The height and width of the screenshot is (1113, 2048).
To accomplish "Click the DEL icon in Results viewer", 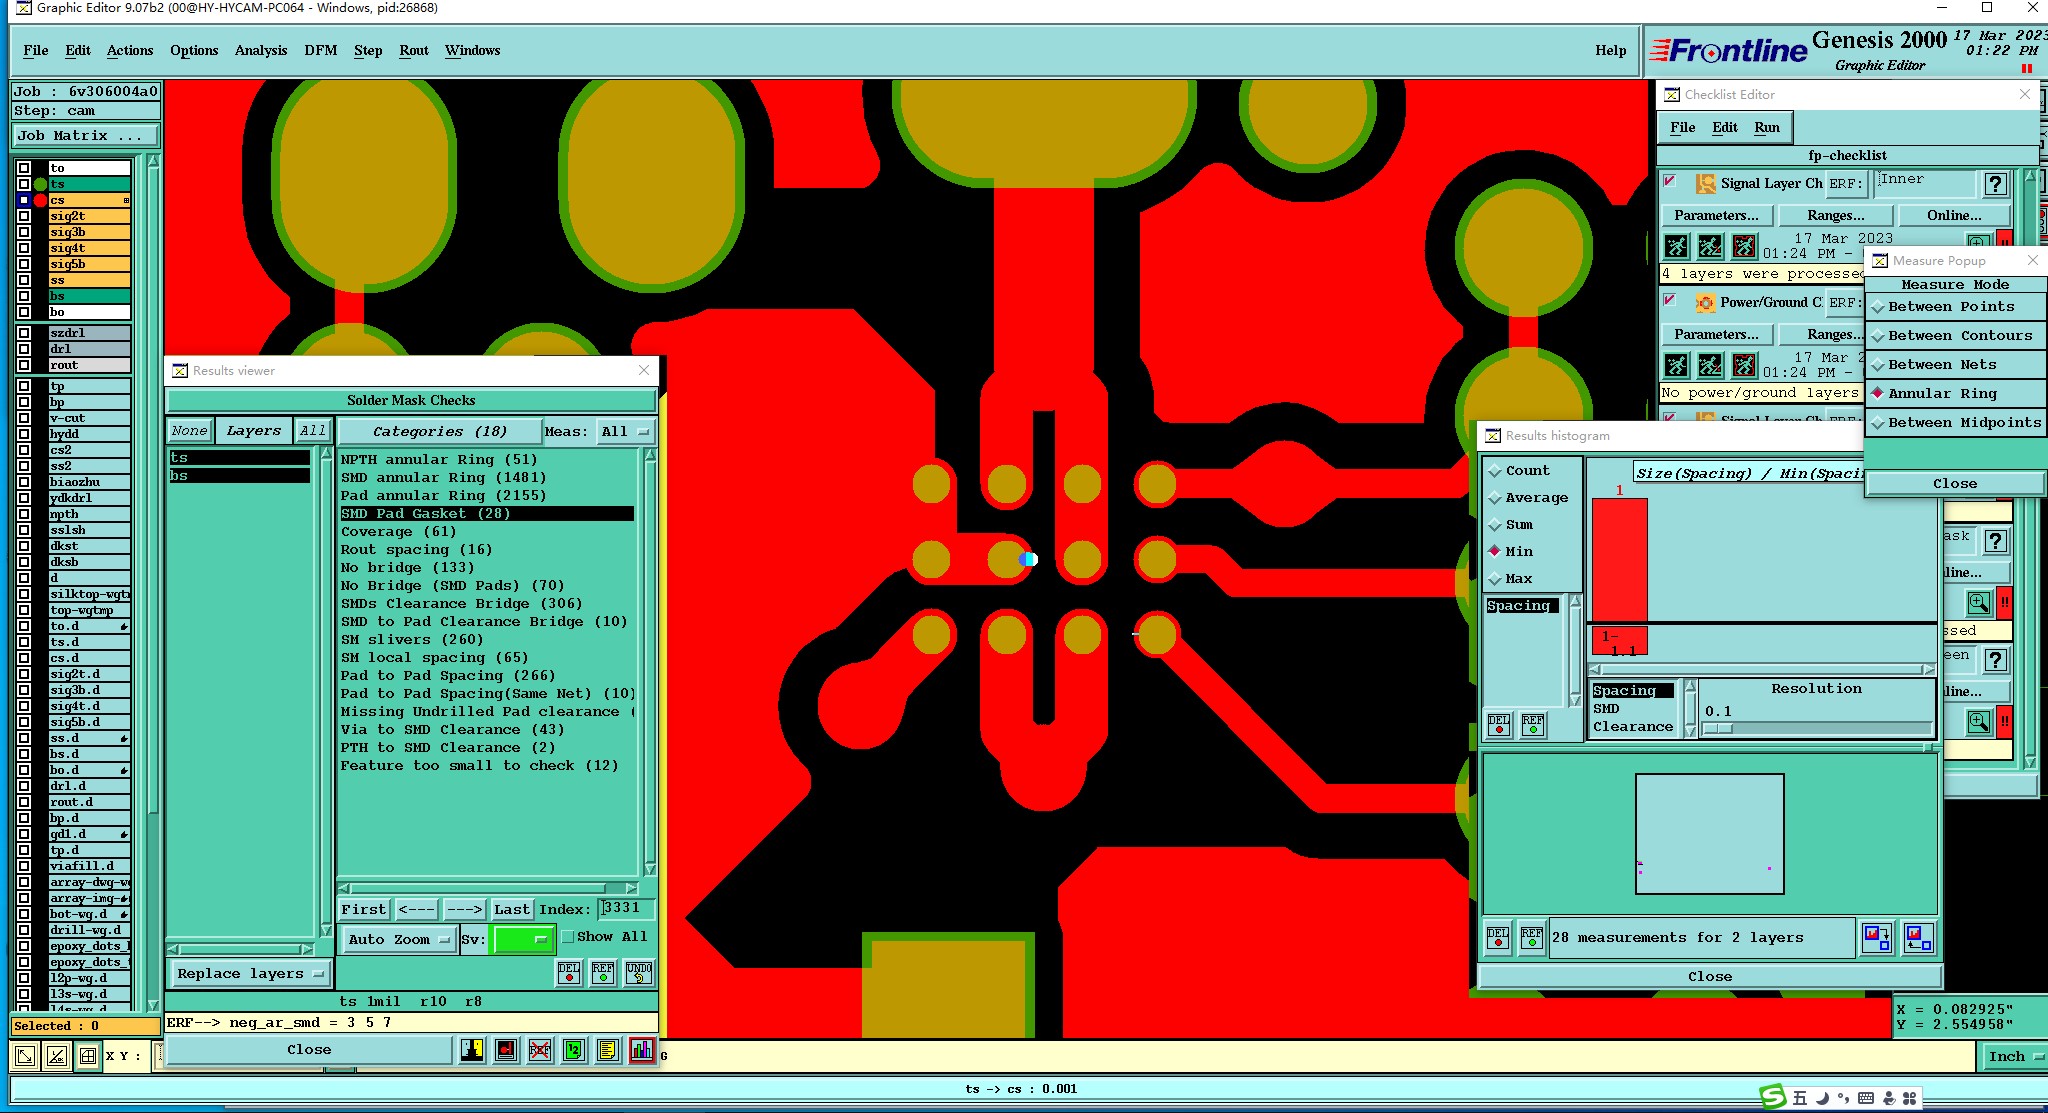I will pyautogui.click(x=568, y=973).
